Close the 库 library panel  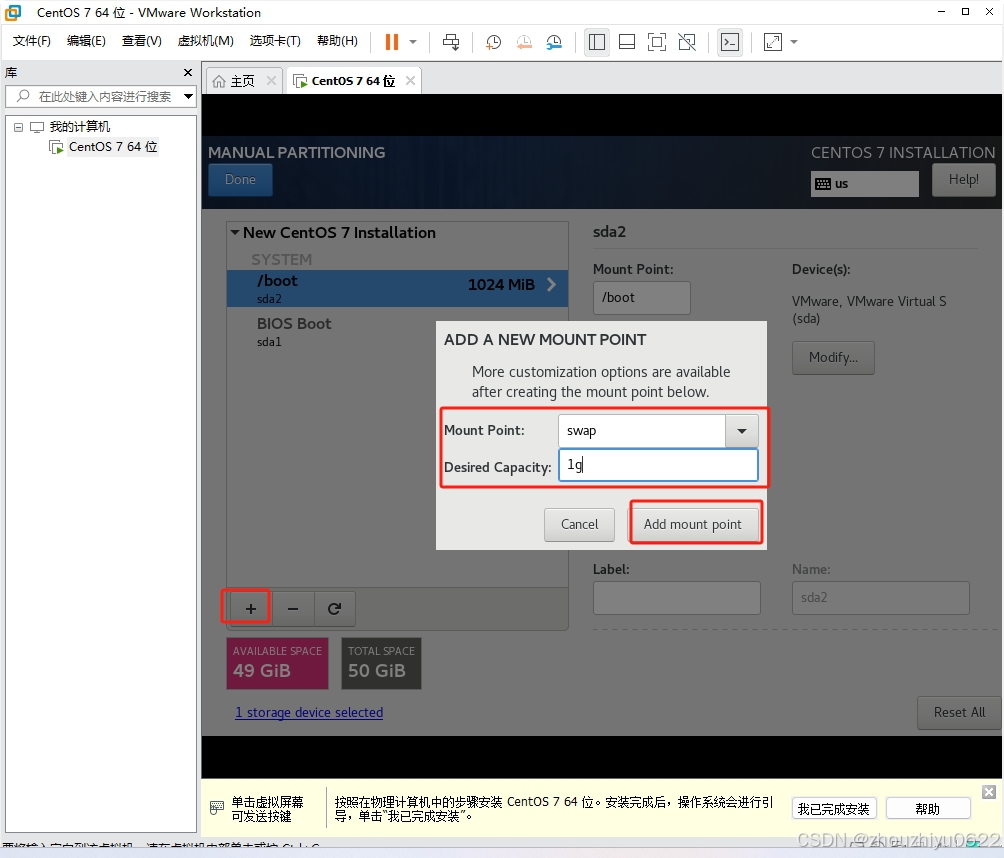188,72
